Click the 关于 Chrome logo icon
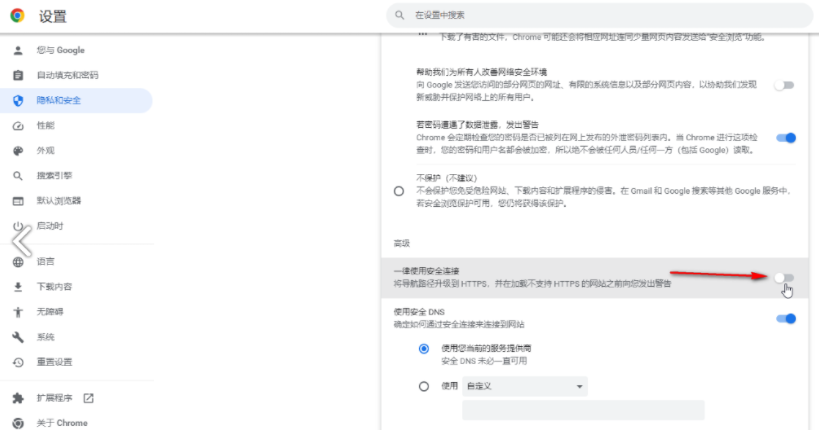Screen dimensions: 819x430 (18, 423)
